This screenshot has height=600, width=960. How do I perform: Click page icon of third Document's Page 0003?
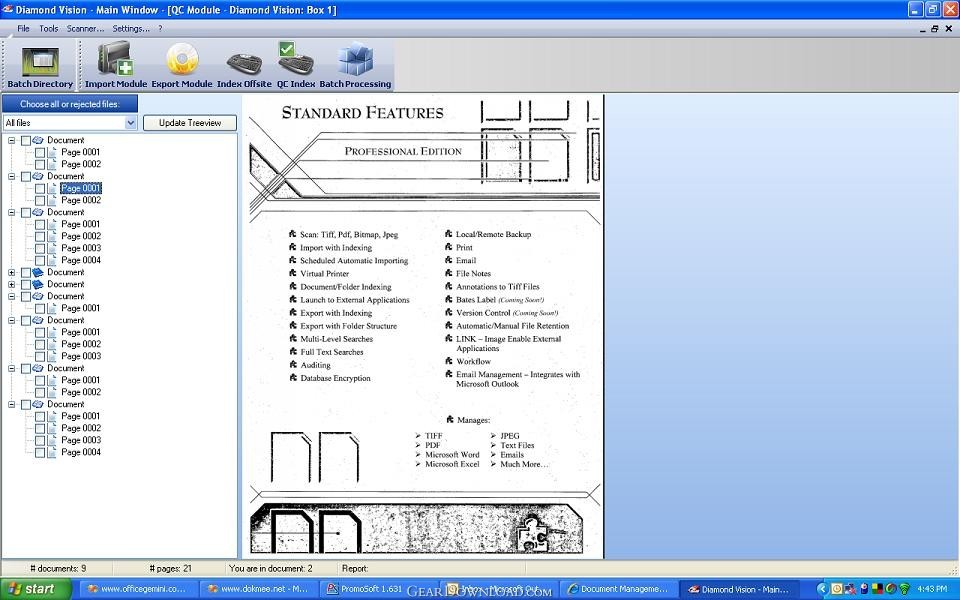click(52, 249)
